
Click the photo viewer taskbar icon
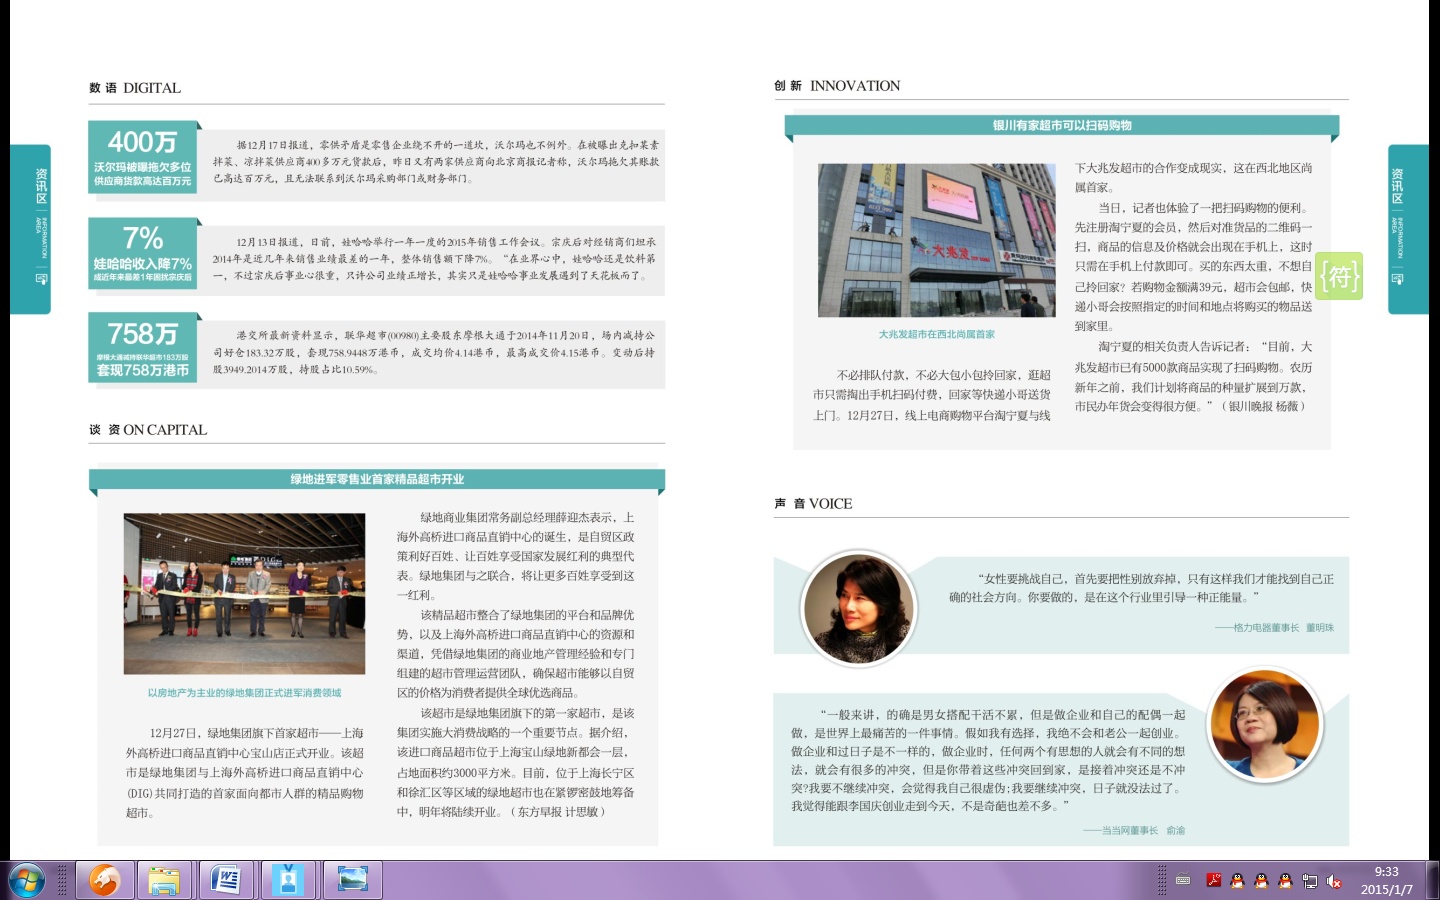[351, 880]
